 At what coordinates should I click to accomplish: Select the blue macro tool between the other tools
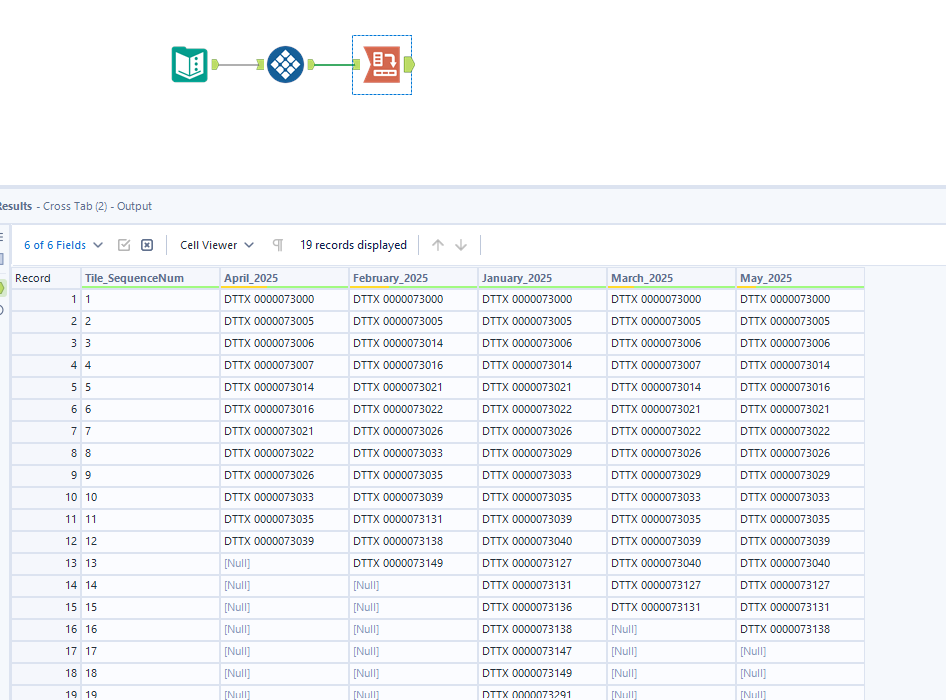point(285,64)
